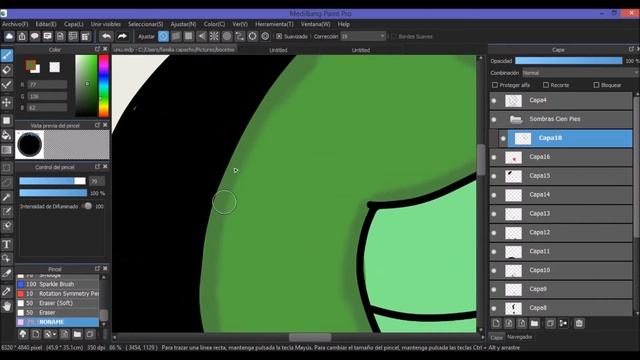The height and width of the screenshot is (360, 640).
Task: Open the Ventana menu
Action: click(316, 24)
